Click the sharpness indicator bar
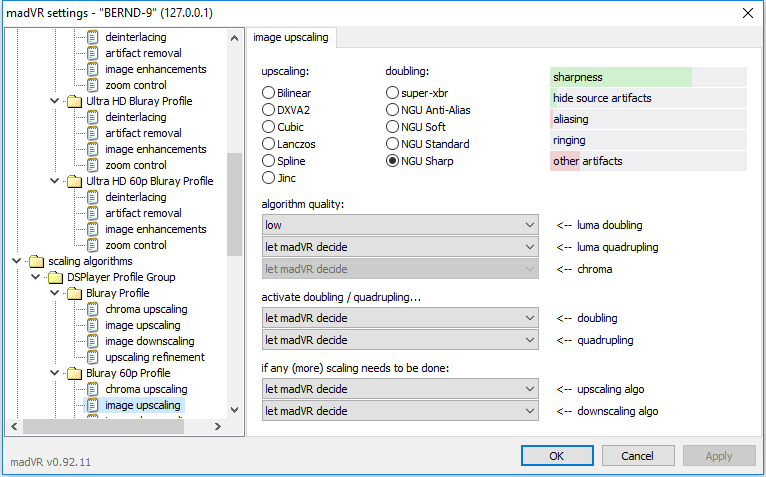Screen dimensions: 766x477 (x=648, y=77)
